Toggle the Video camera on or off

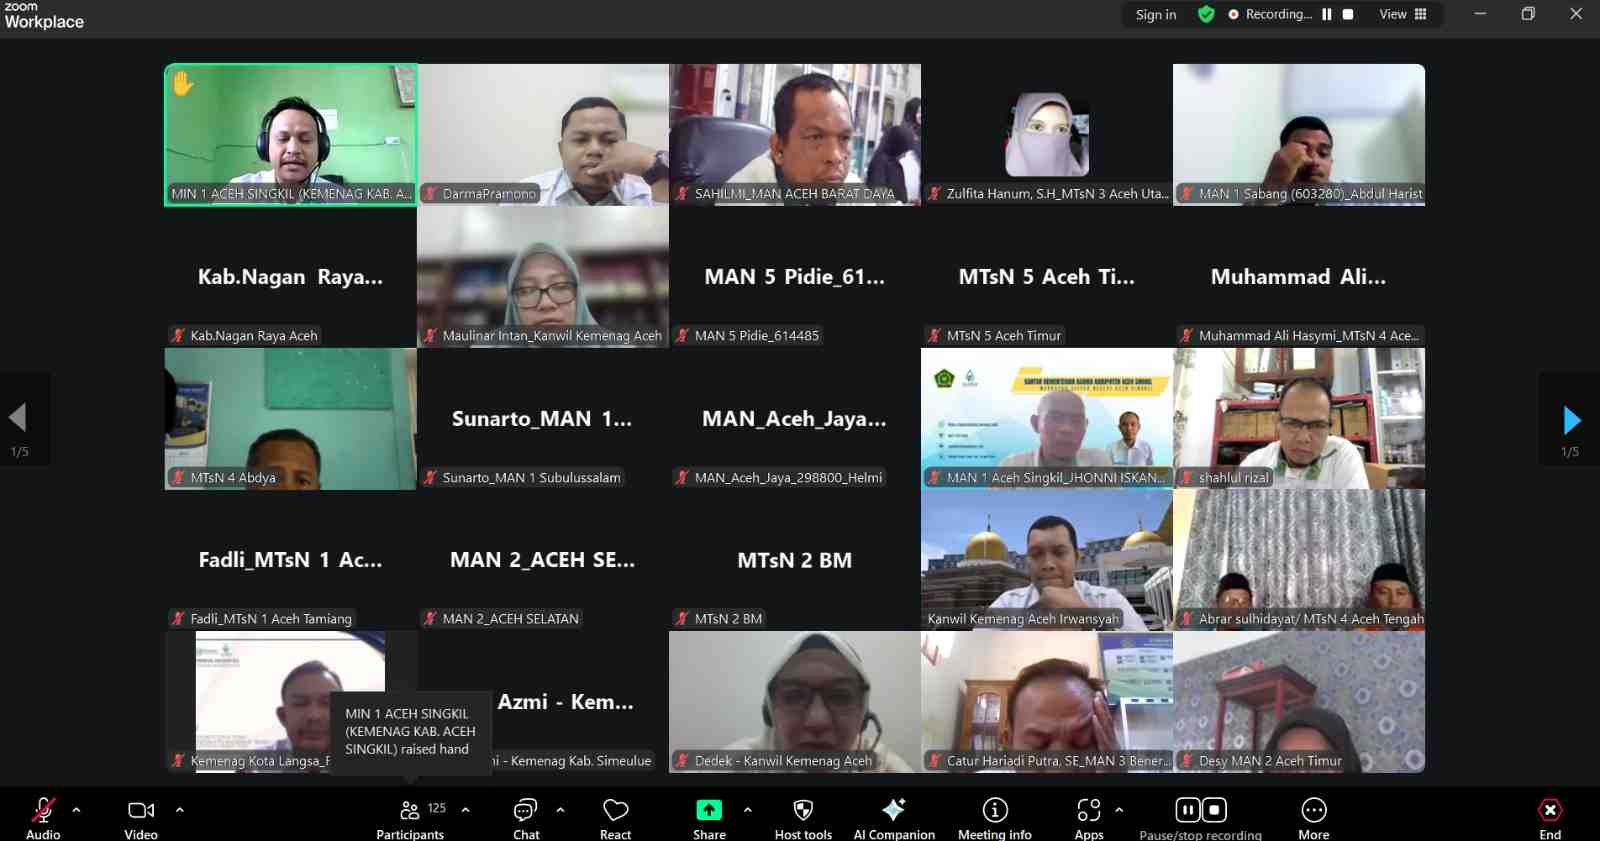(x=141, y=817)
